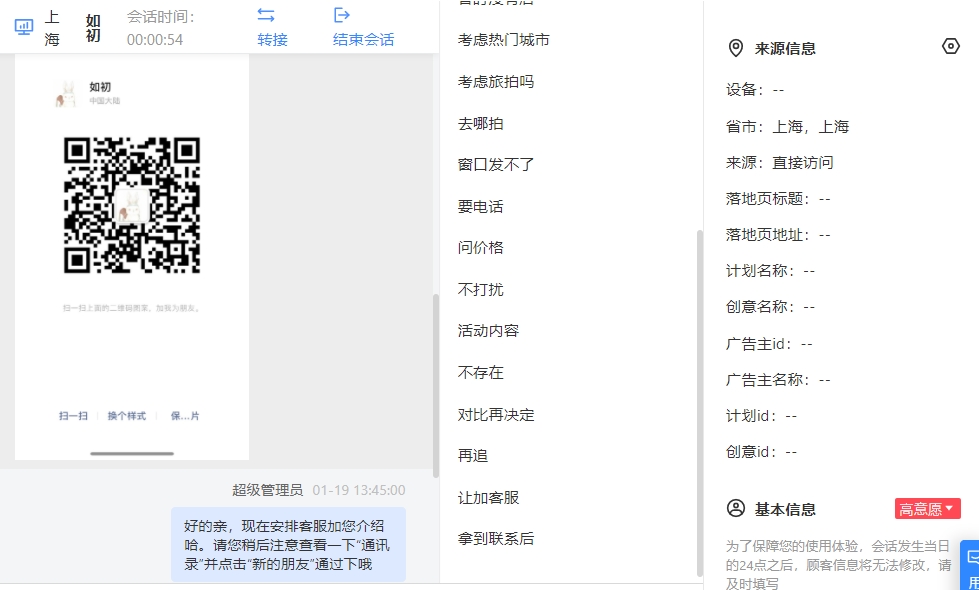The width and height of the screenshot is (979, 590).
Task: Select quick reply 要电话
Action: click(x=481, y=207)
